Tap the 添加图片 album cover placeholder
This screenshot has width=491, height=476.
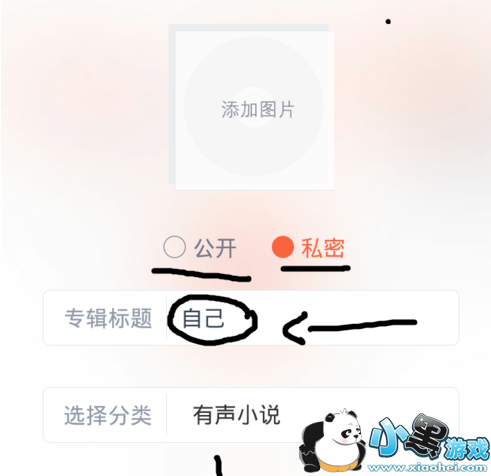pos(254,109)
